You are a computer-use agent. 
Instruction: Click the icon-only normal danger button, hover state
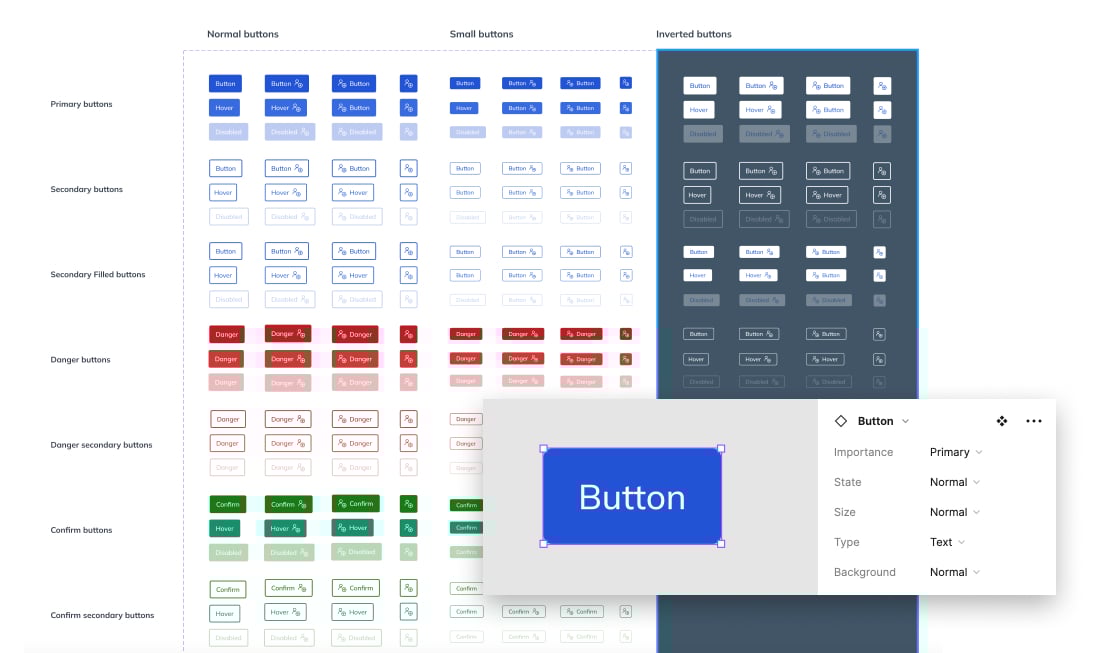(x=408, y=359)
